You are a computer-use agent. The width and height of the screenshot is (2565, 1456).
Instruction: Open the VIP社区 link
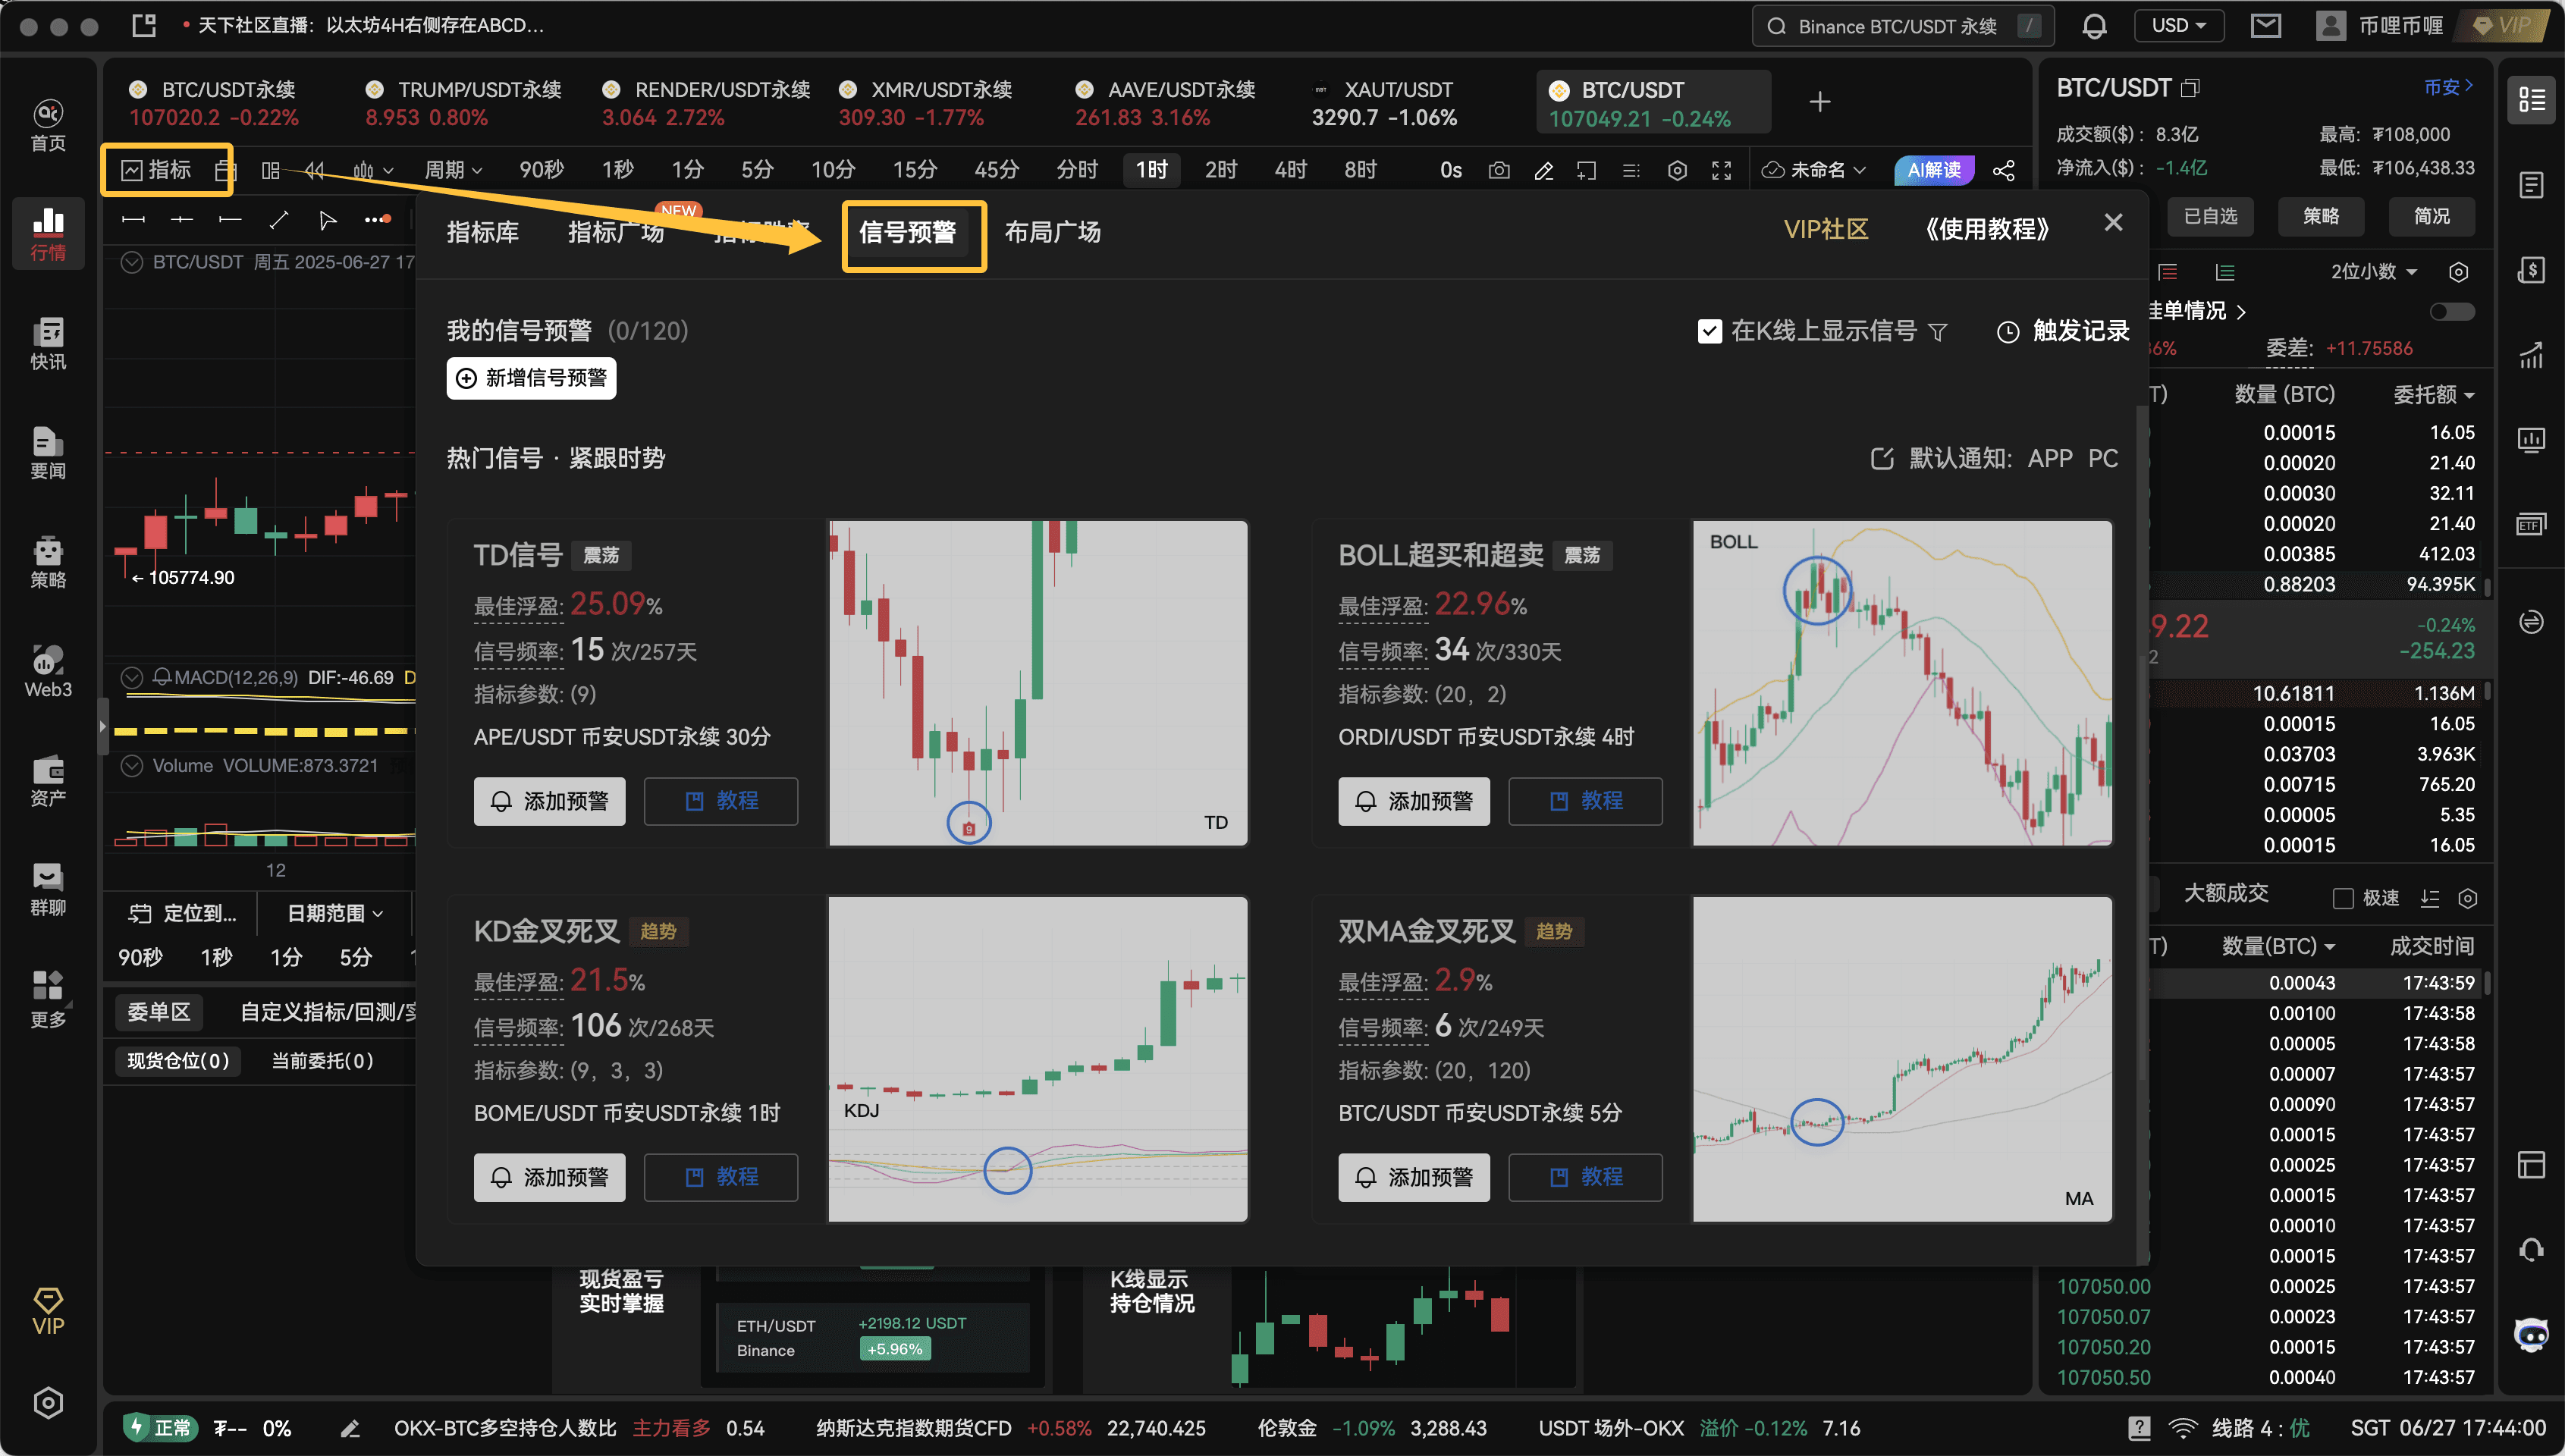tap(1826, 230)
